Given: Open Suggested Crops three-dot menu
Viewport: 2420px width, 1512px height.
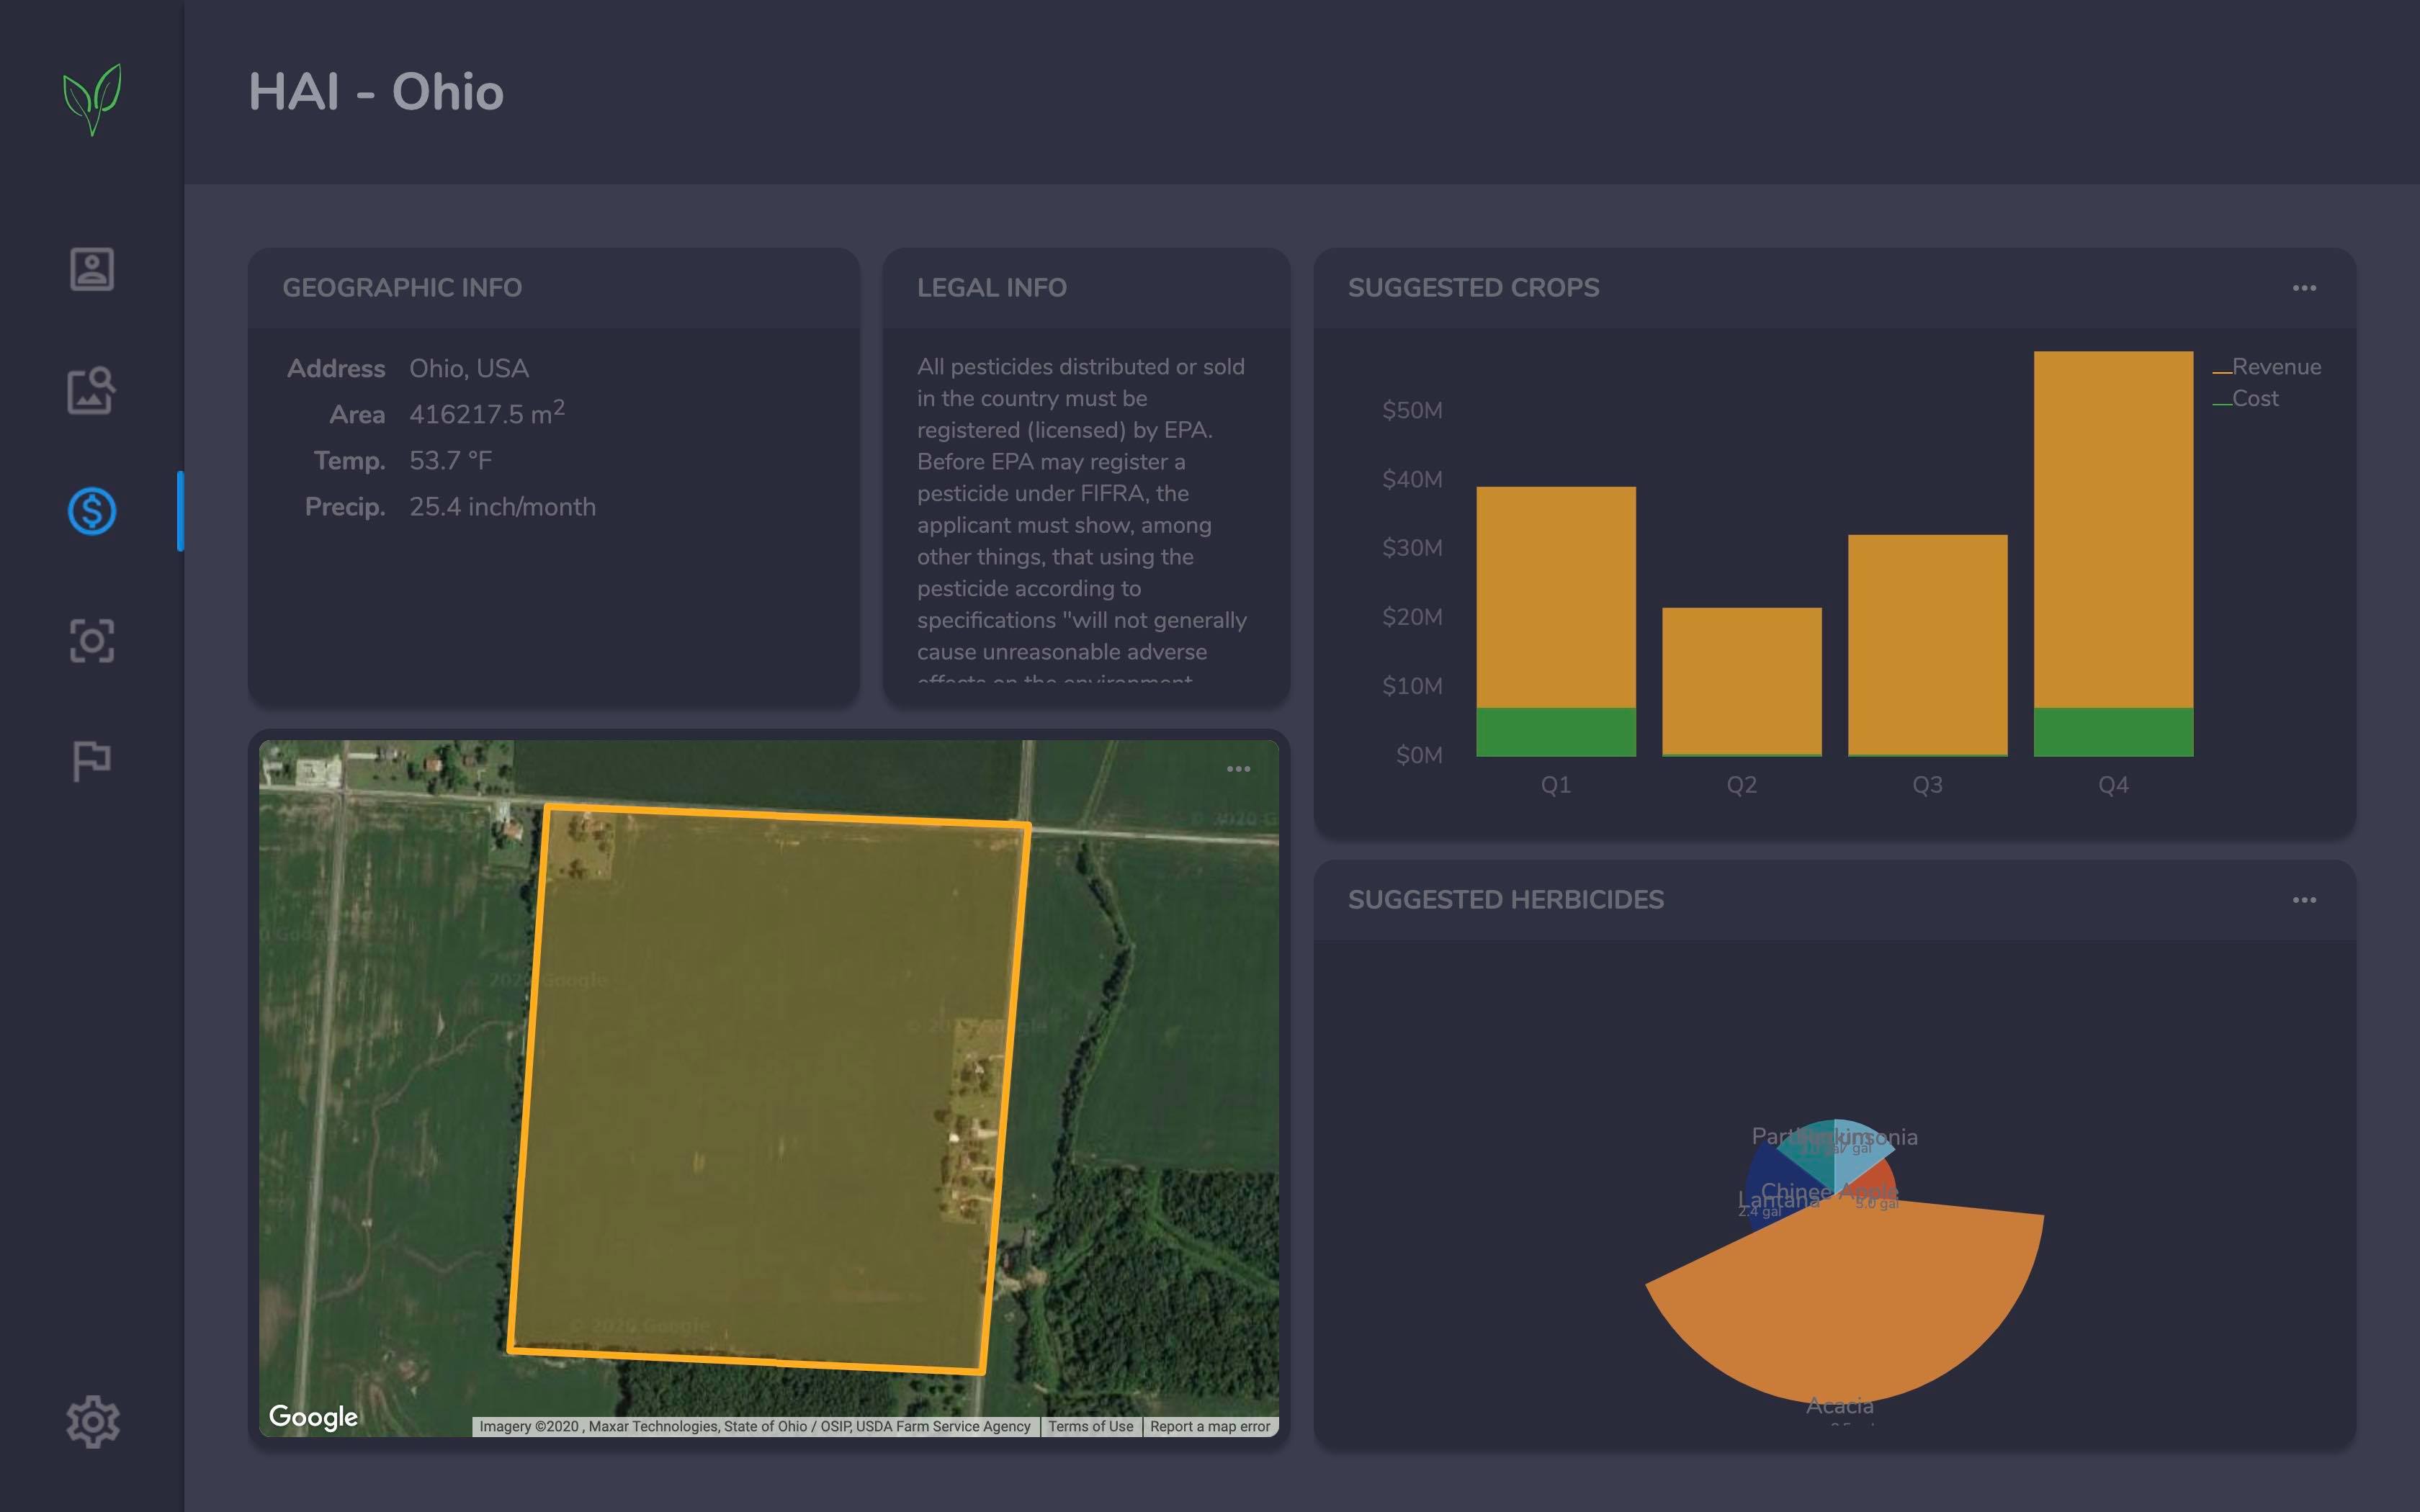Looking at the screenshot, I should click(2304, 288).
